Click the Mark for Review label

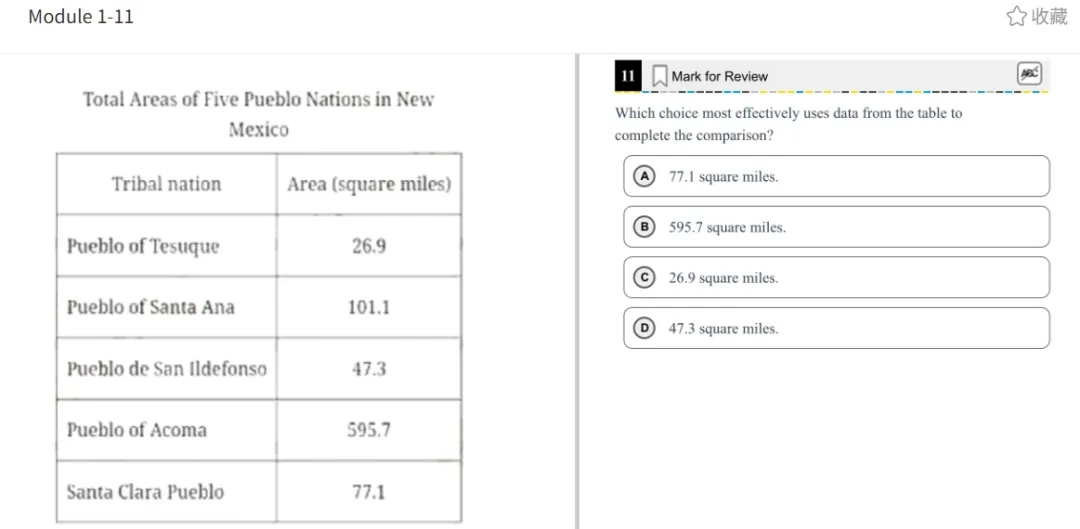point(719,76)
